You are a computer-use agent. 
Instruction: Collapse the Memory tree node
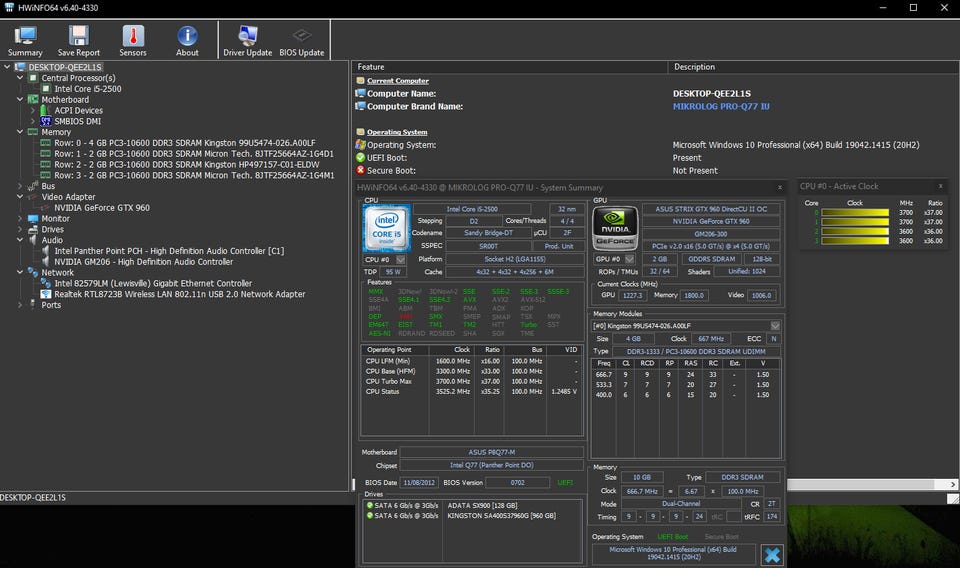[21, 132]
